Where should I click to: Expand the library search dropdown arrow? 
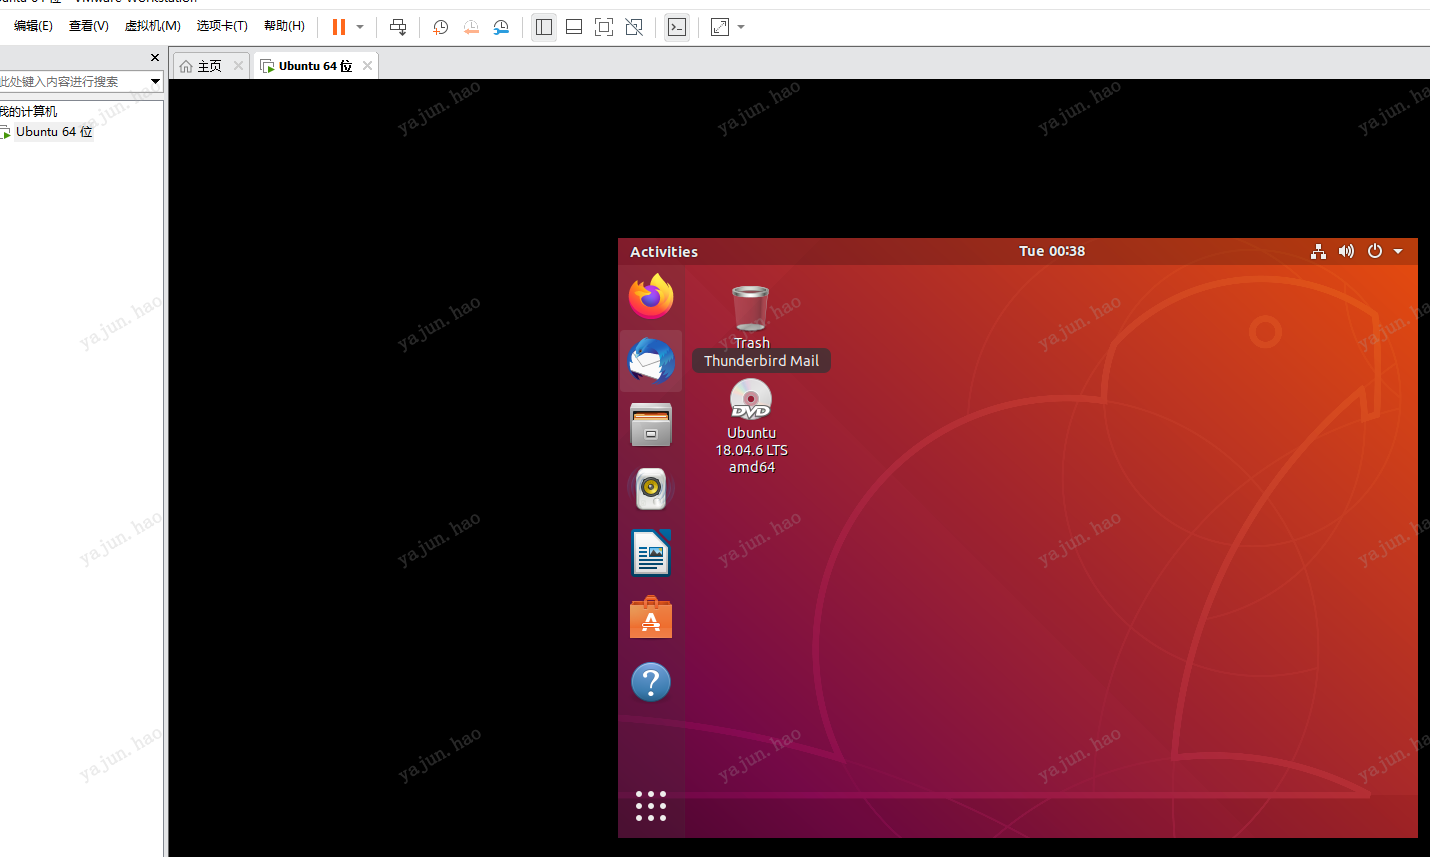[156, 81]
